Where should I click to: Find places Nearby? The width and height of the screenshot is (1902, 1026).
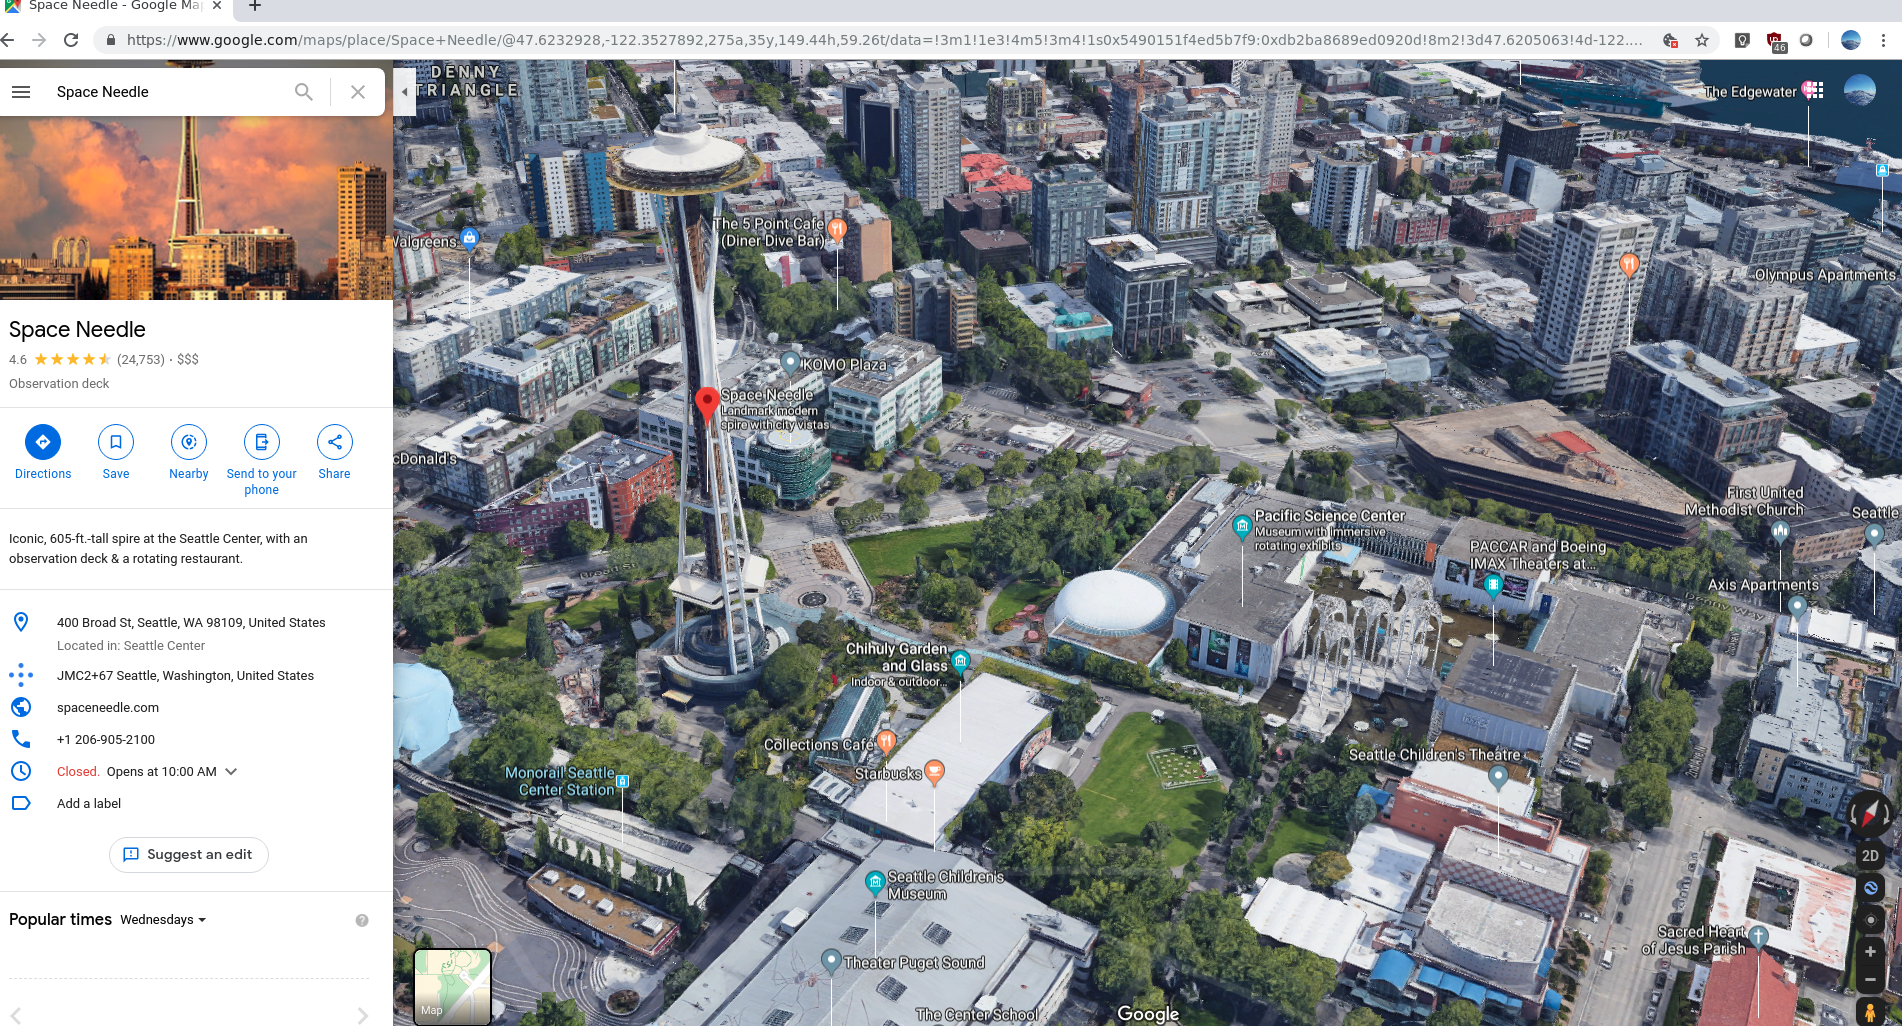pyautogui.click(x=189, y=442)
